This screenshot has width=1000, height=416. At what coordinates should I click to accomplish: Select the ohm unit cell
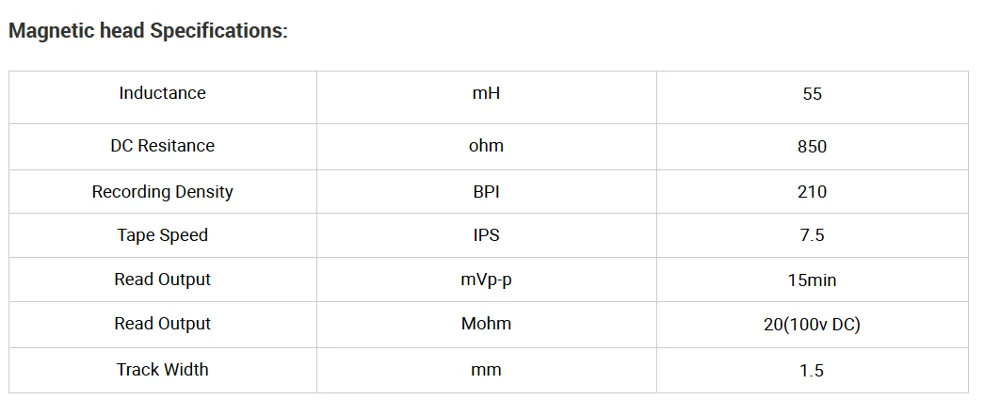pos(486,146)
